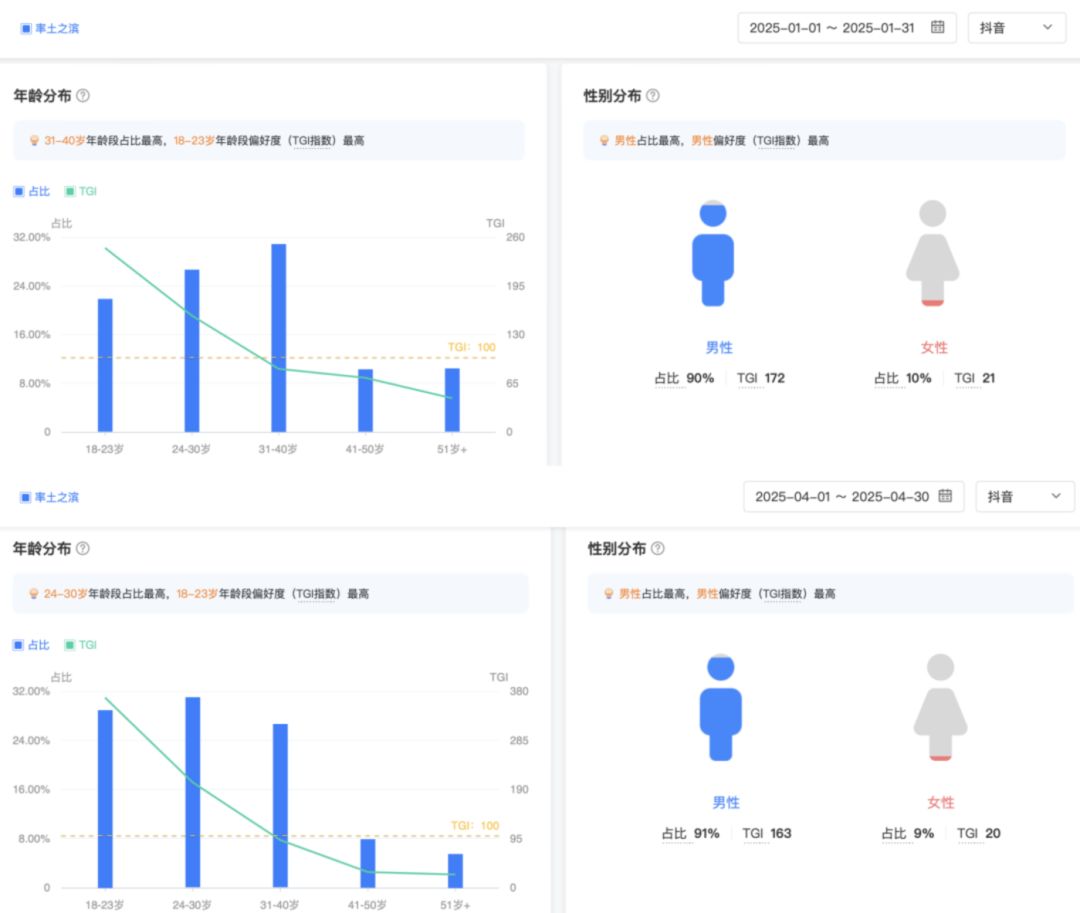Toggle the TGI legend in the April chart
Image resolution: width=1080 pixels, height=913 pixels.
pos(81,645)
